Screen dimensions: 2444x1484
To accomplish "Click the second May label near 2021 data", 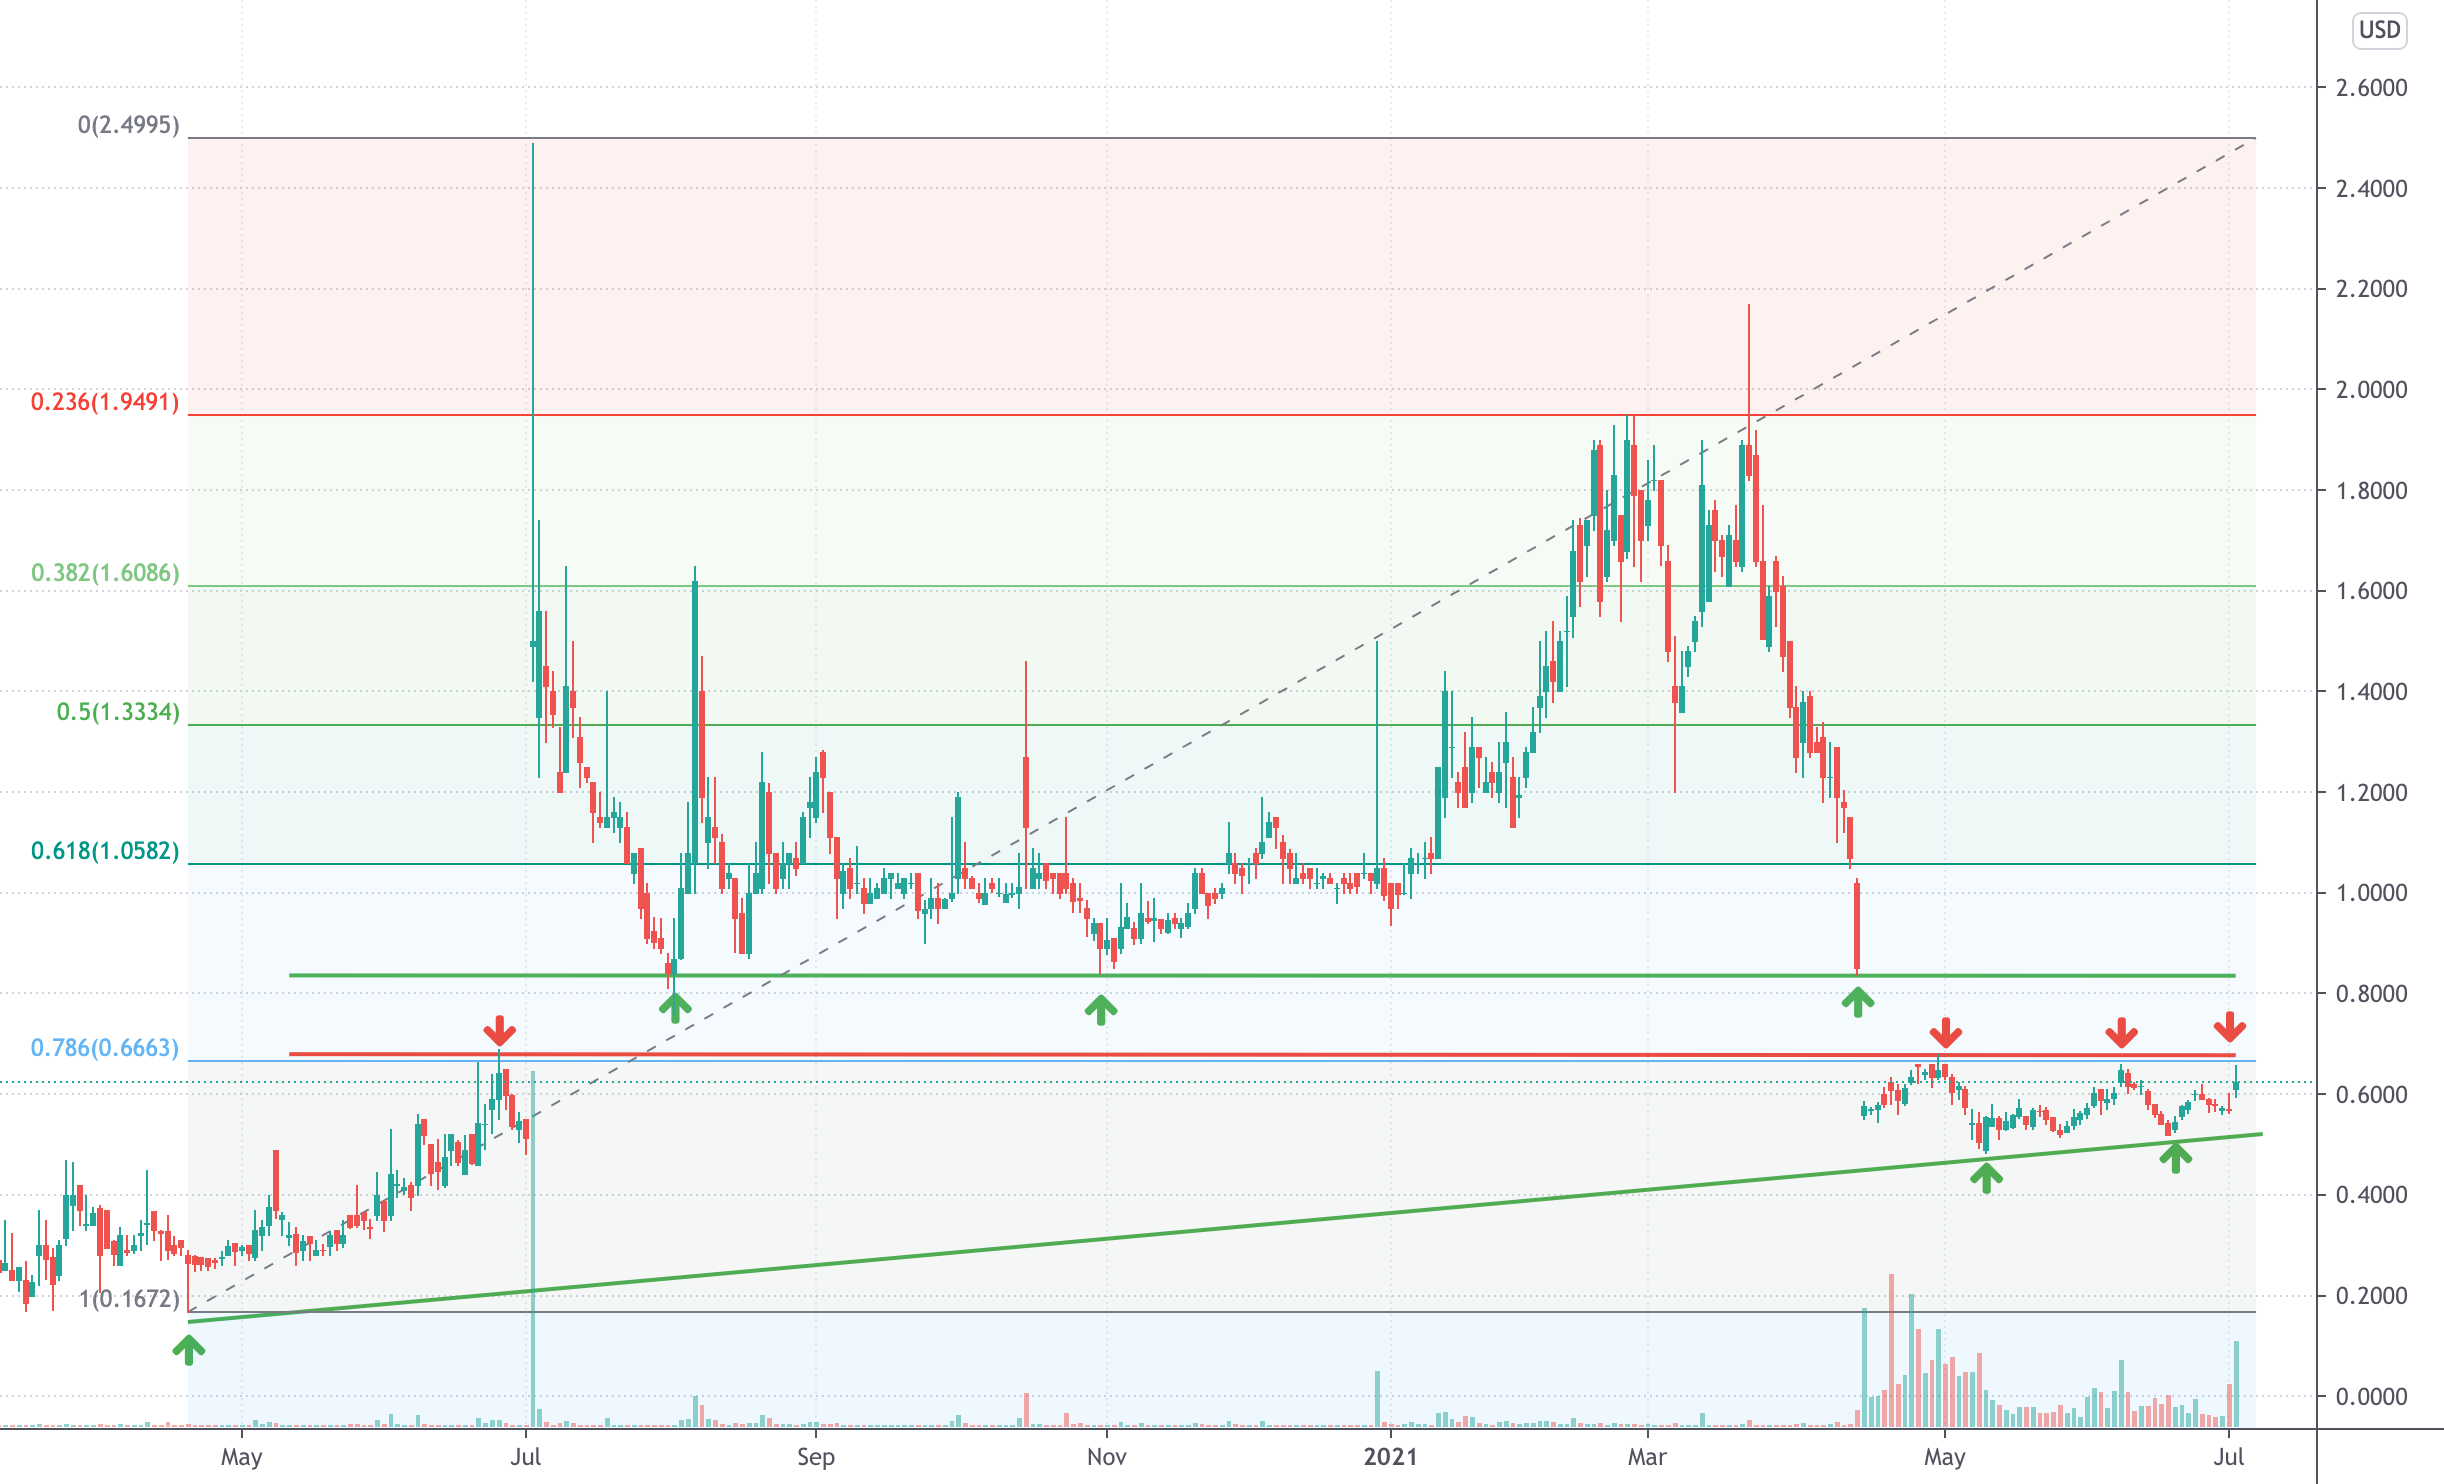I will 1945,1457.
